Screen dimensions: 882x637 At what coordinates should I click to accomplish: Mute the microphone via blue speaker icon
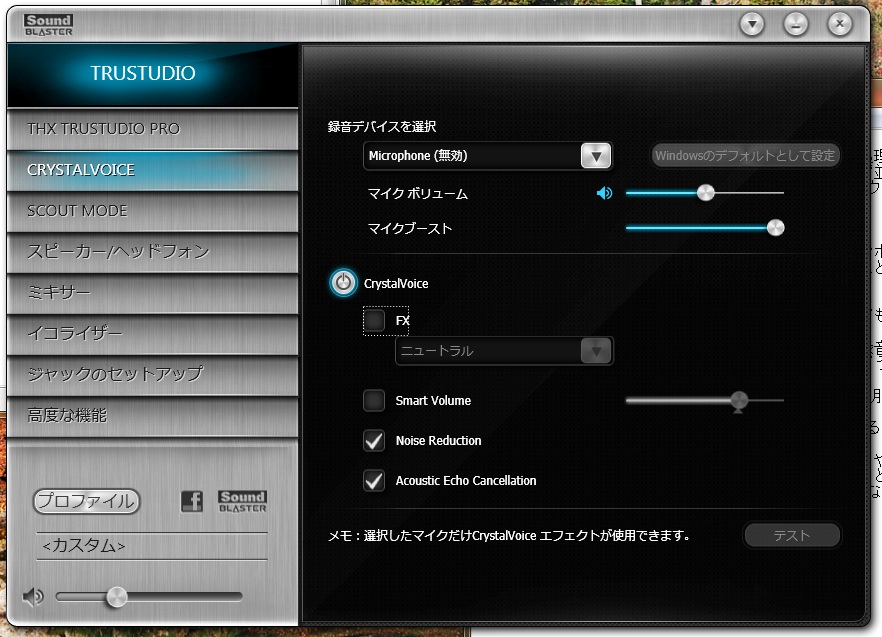click(x=604, y=193)
